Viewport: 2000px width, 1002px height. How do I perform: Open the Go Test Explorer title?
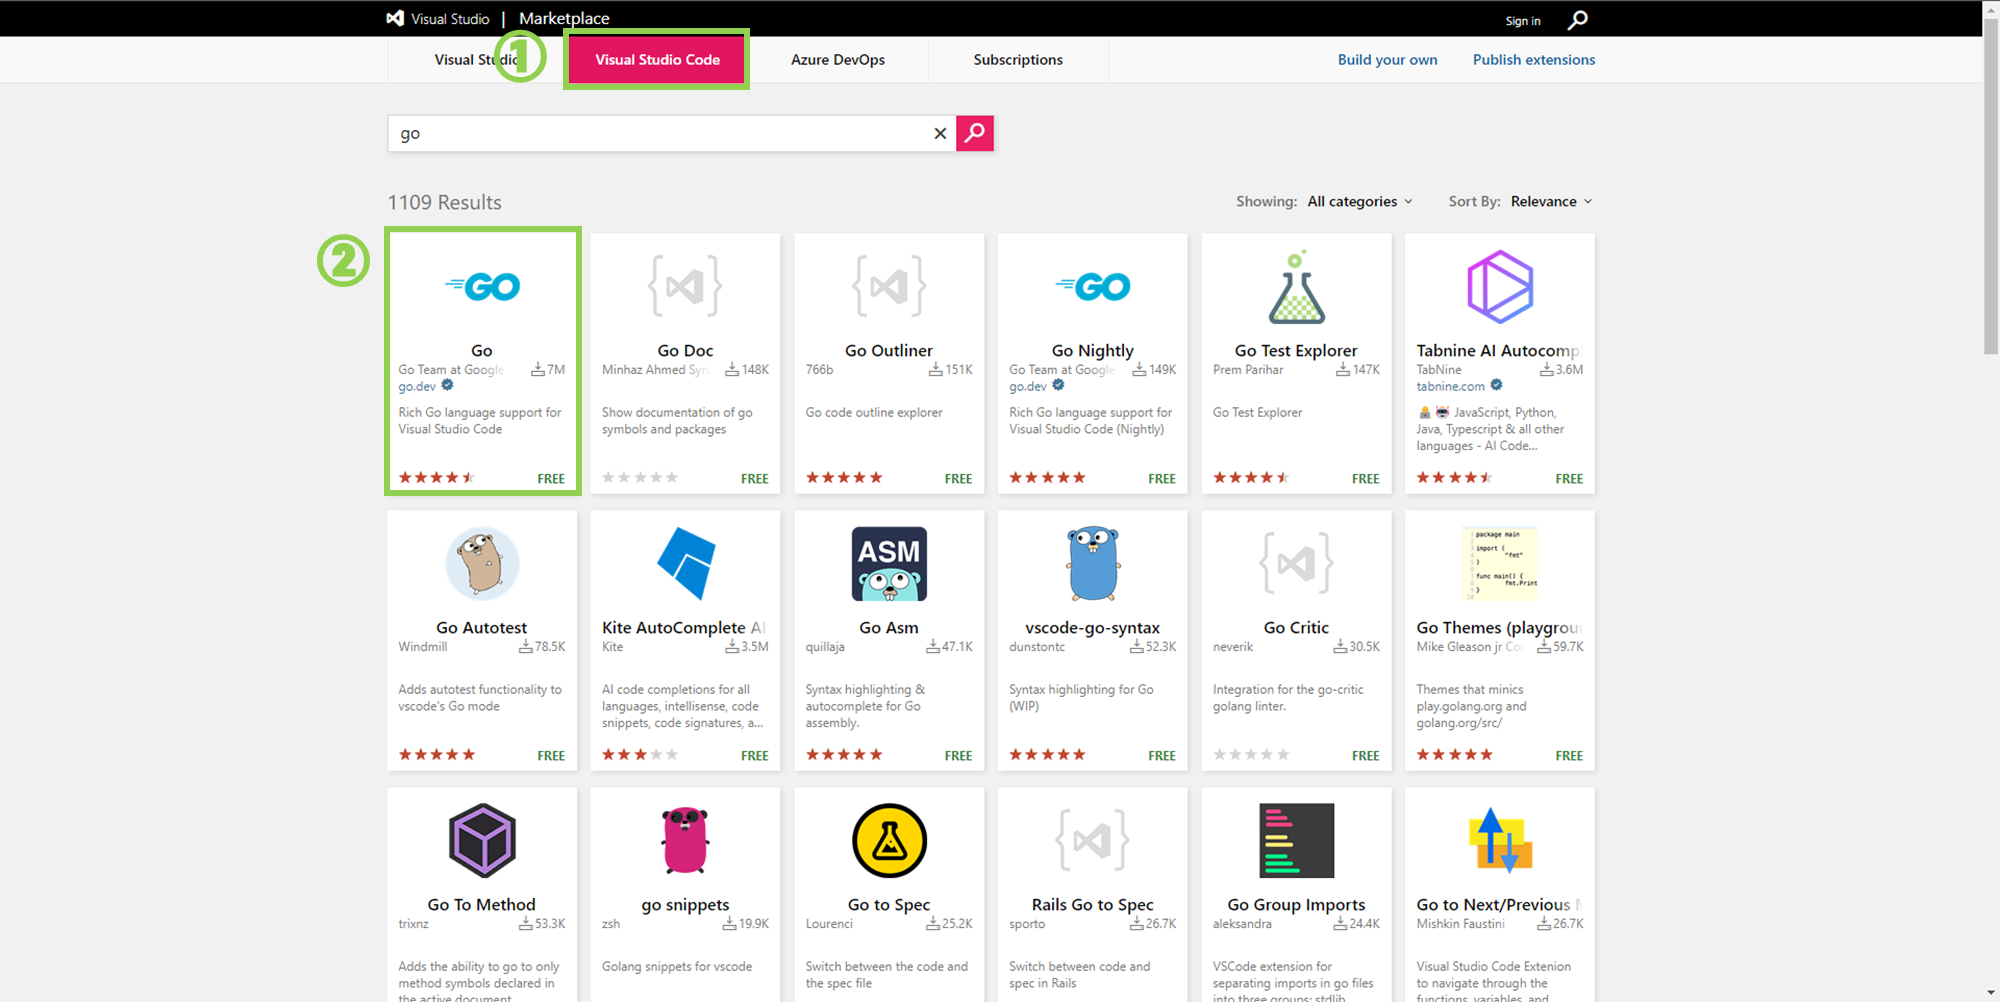coord(1296,351)
